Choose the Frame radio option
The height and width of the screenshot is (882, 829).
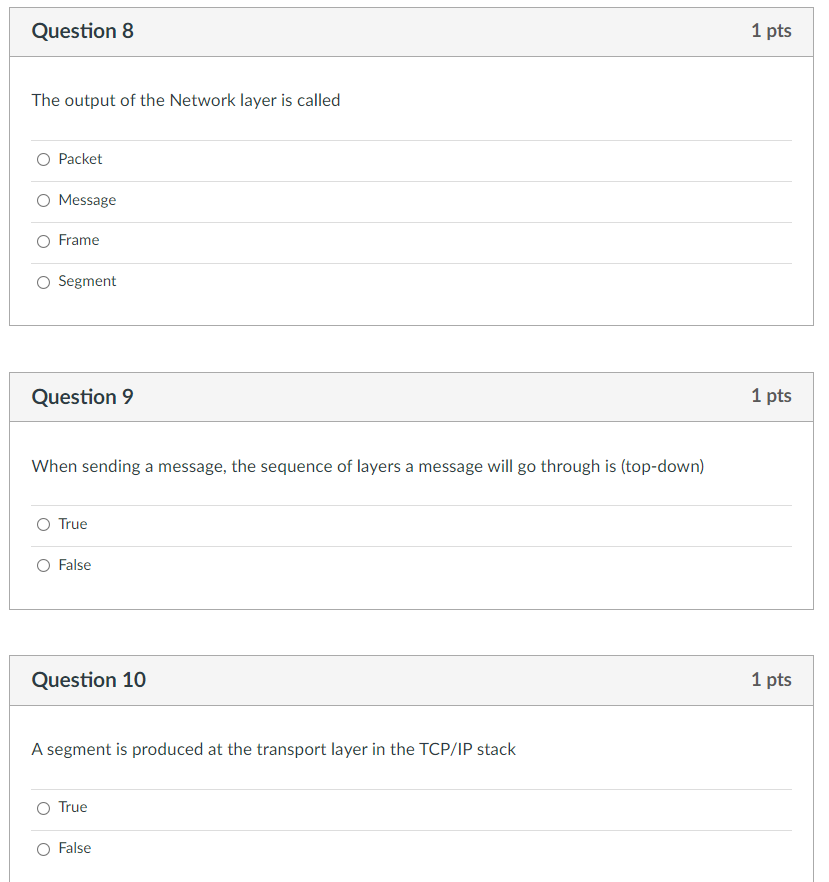[x=43, y=241]
